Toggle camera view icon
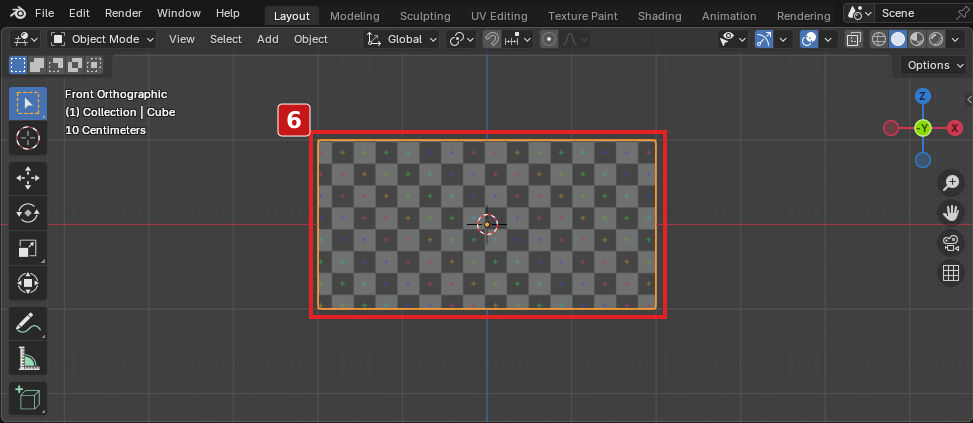This screenshot has height=423, width=973. [951, 243]
